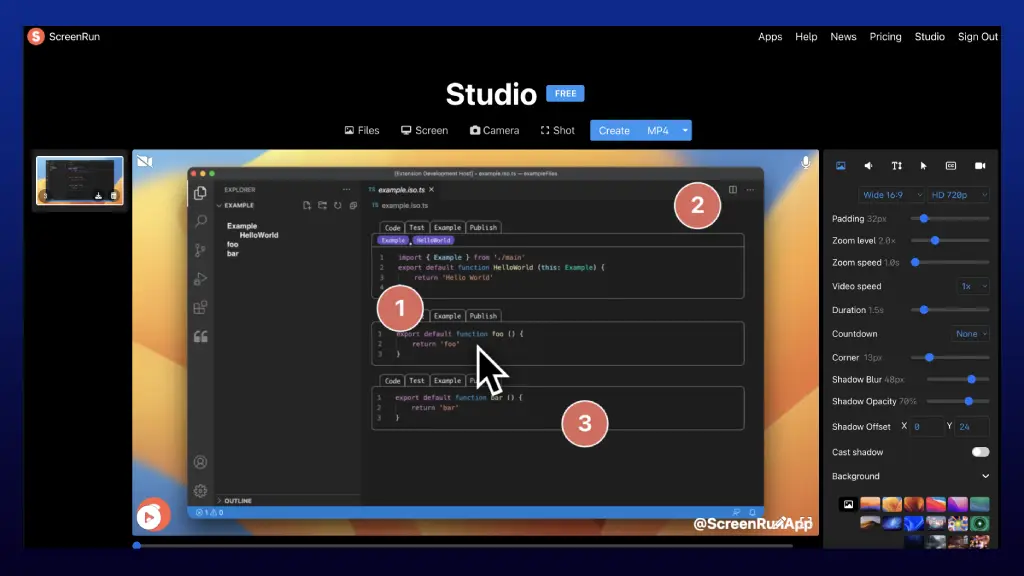Select the purple gradient background swatch
1024x576 pixels.
tap(957, 504)
